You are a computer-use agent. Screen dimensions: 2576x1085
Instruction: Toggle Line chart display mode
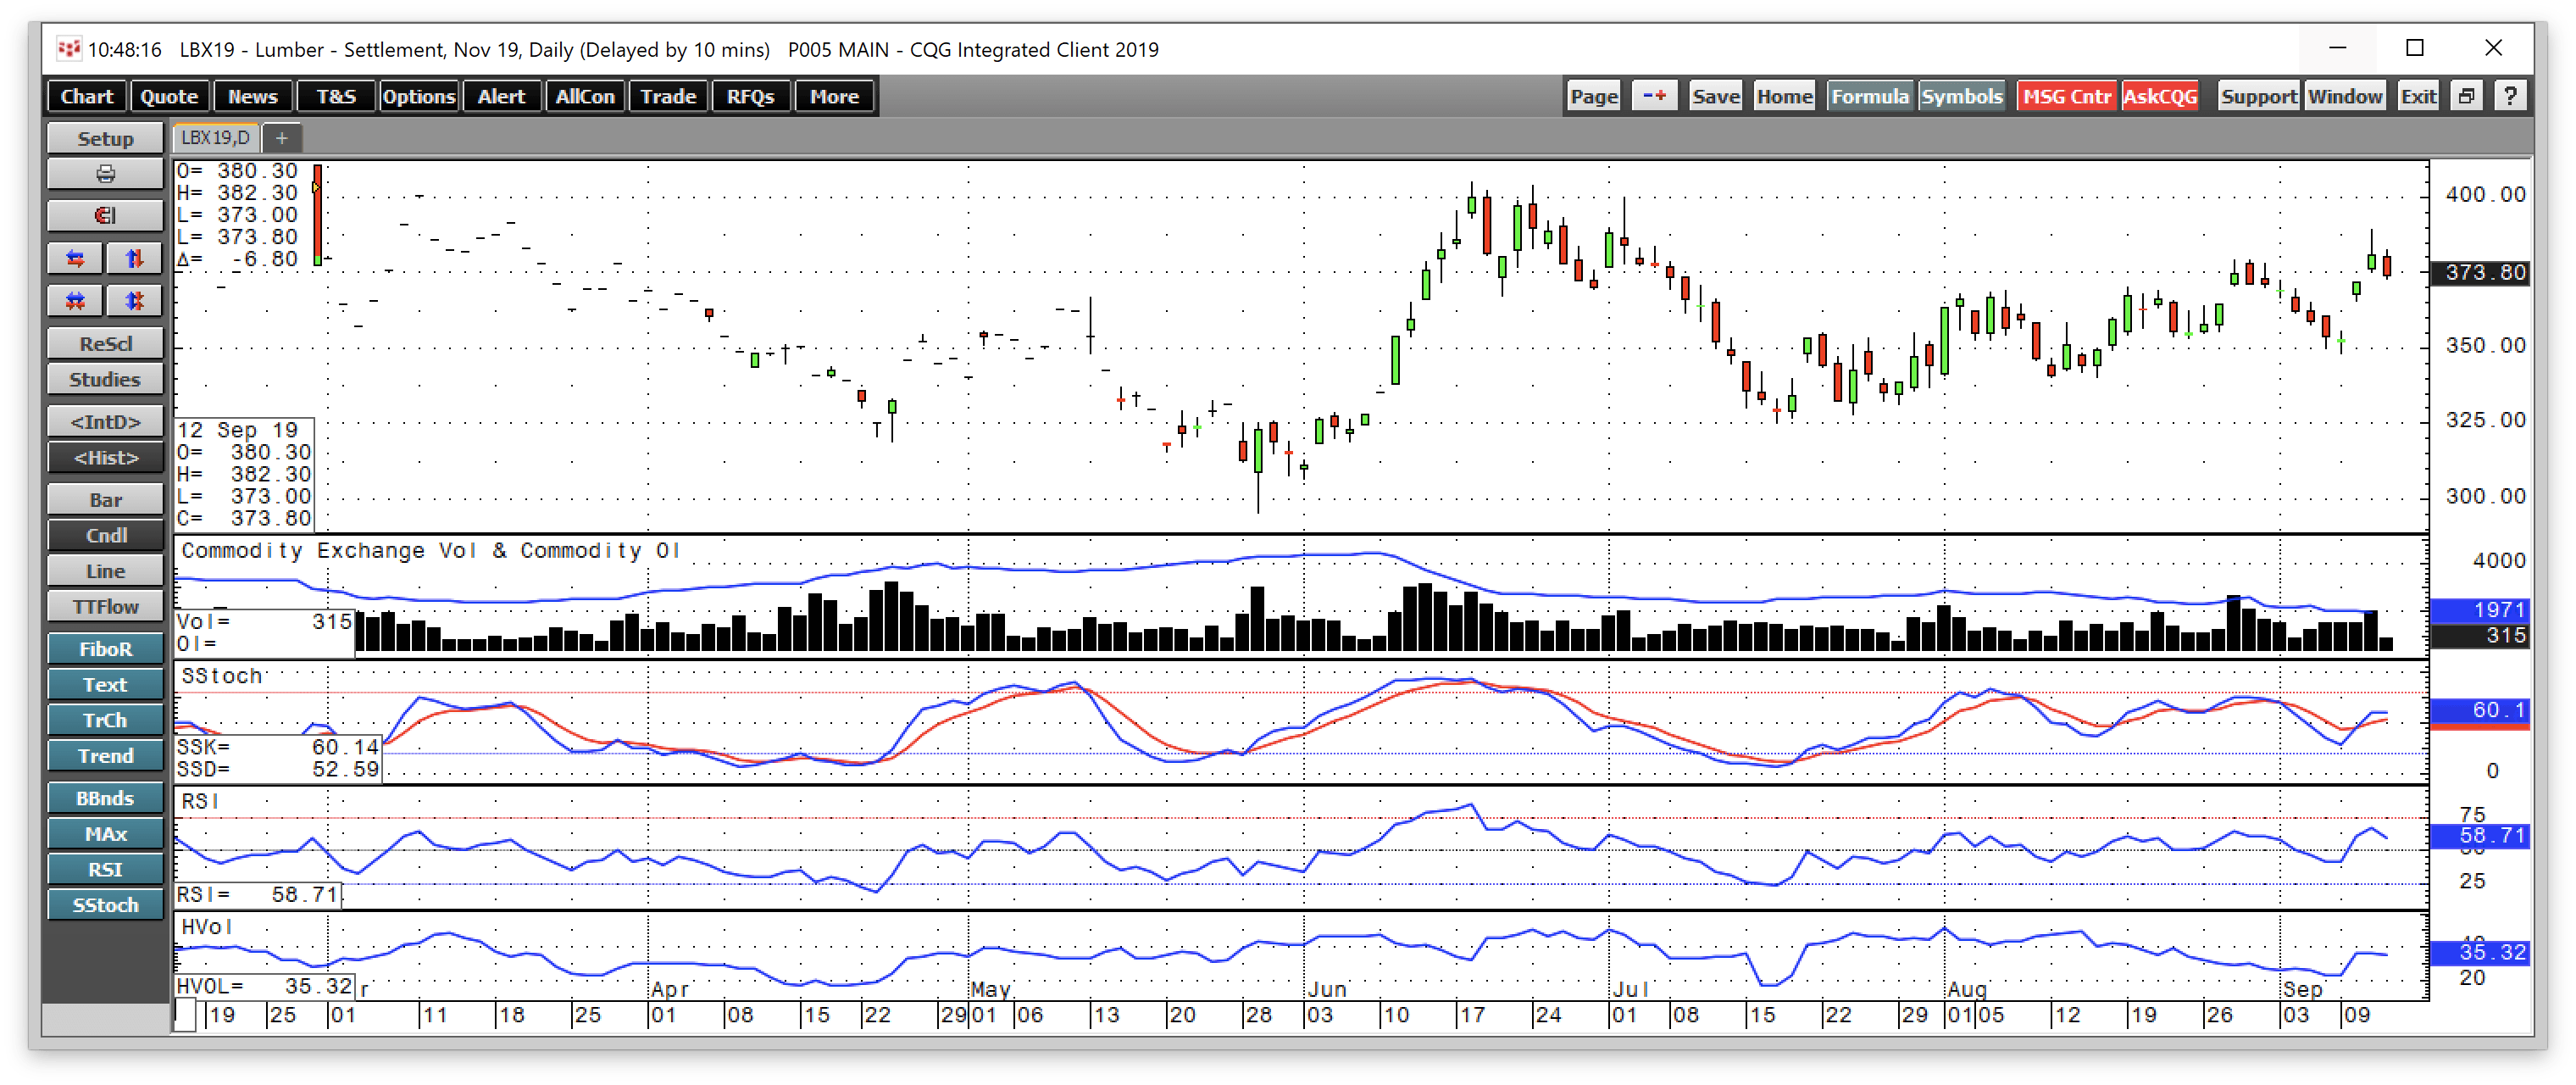[104, 570]
